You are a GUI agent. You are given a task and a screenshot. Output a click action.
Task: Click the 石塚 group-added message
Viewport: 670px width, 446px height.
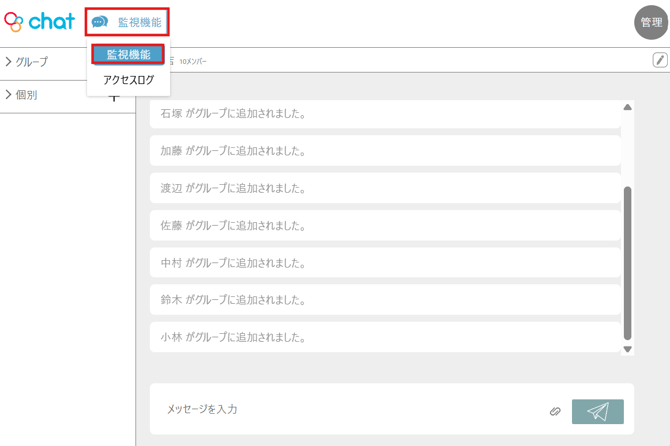point(385,114)
